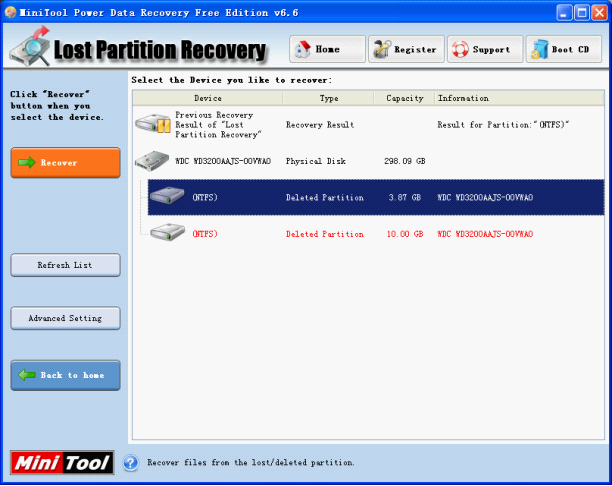The height and width of the screenshot is (486, 612).
Task: Click the Boot CD button
Action: (x=564, y=49)
